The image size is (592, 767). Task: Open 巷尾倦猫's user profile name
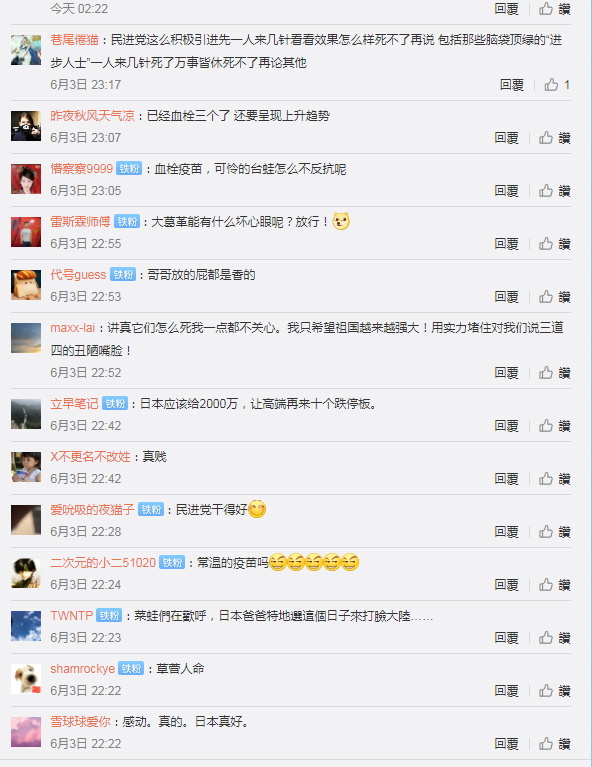(74, 40)
